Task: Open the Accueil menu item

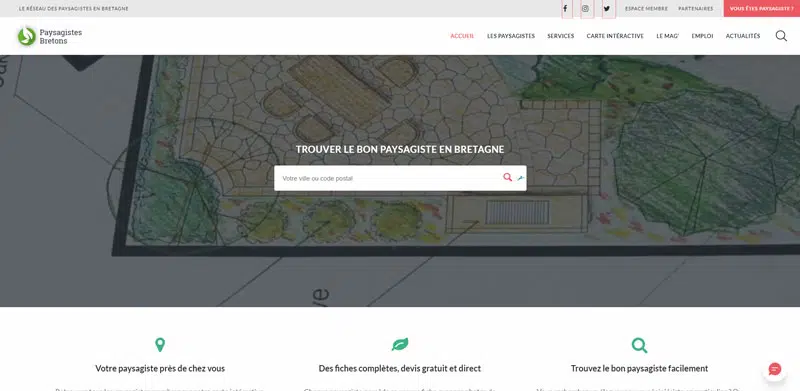Action: tap(462, 36)
